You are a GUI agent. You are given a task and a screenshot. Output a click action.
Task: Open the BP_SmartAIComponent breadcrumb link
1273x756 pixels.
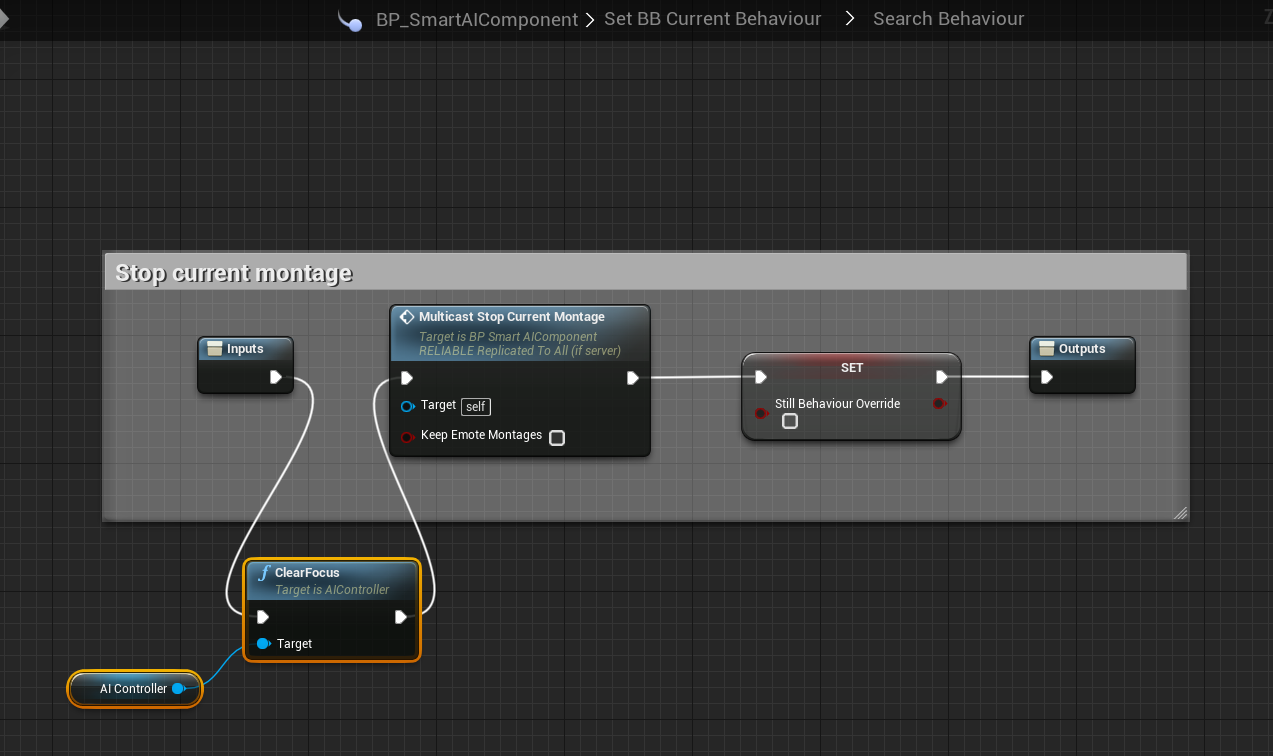point(476,20)
